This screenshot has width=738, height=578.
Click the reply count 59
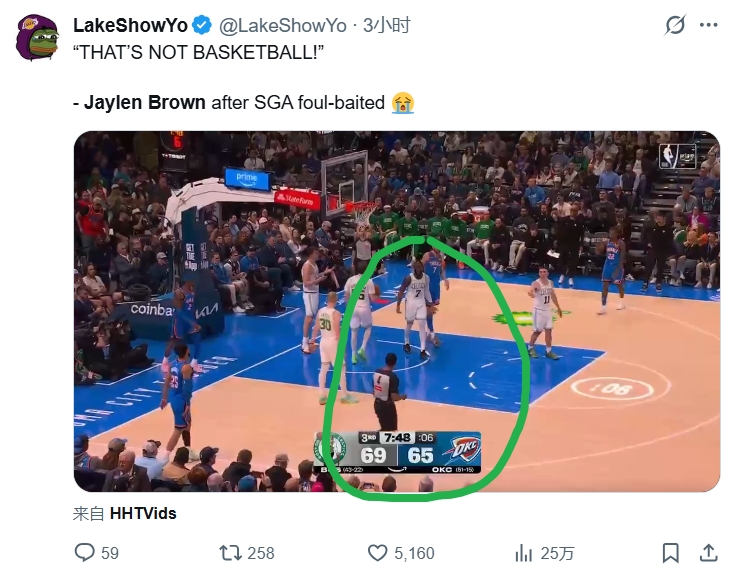(x=110, y=553)
